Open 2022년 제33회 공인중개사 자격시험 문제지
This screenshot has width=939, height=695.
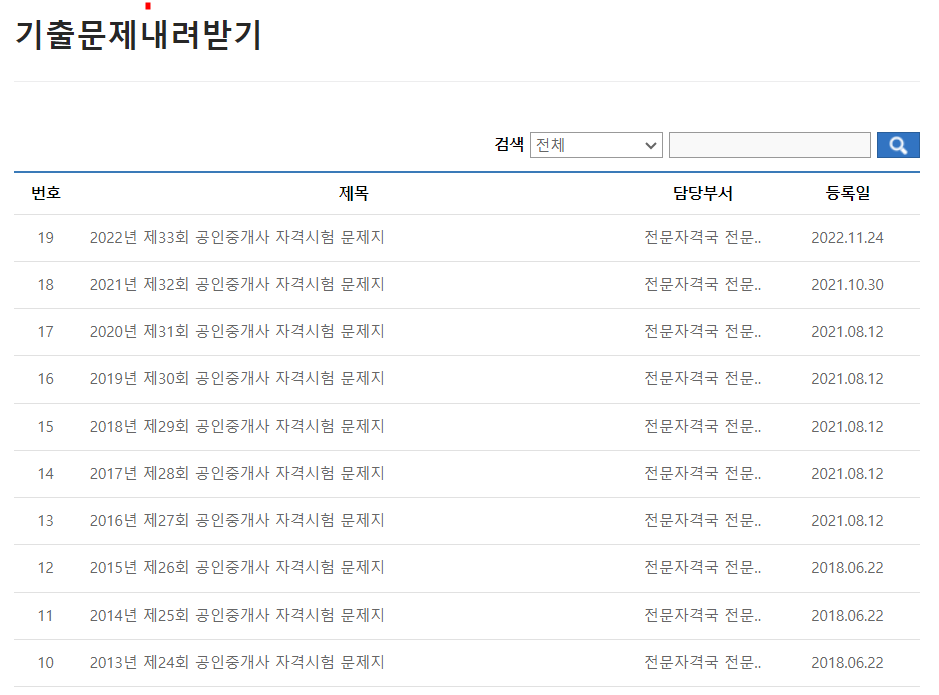tap(237, 238)
